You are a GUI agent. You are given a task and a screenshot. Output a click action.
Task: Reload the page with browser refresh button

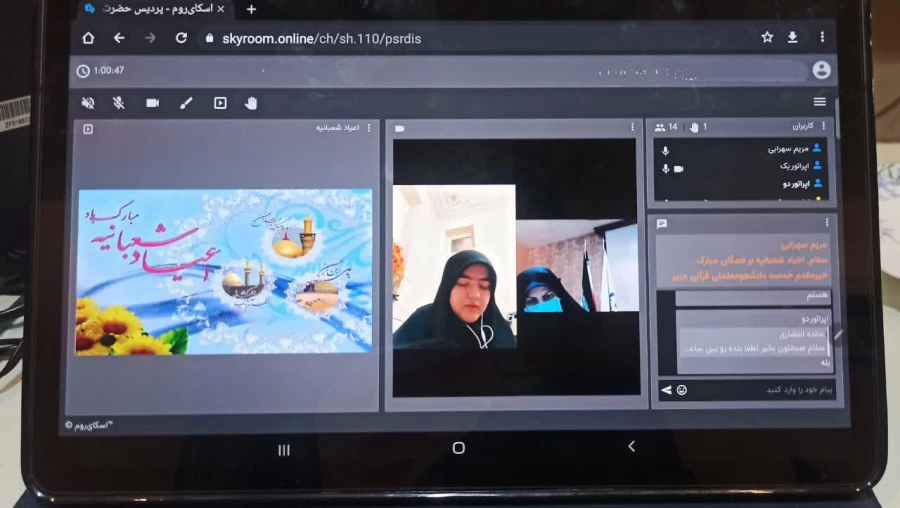pos(181,38)
